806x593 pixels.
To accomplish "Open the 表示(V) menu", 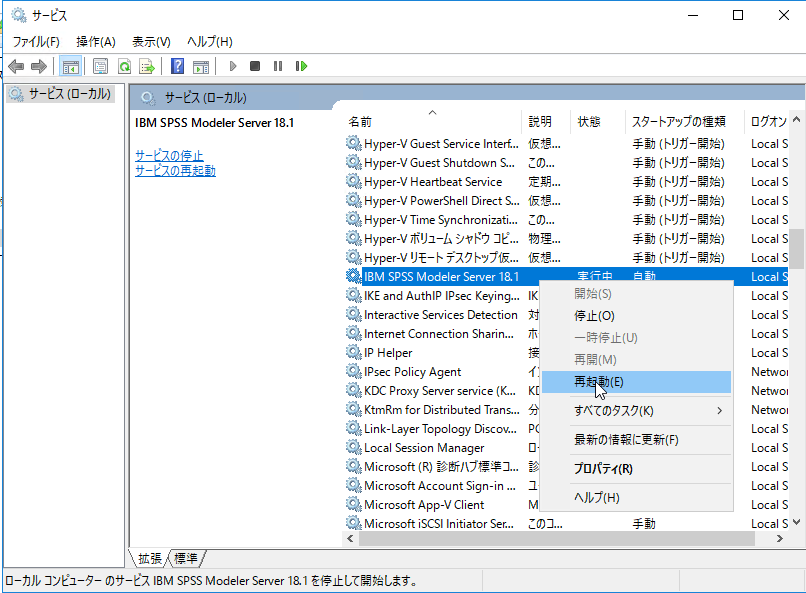I will click(151, 42).
